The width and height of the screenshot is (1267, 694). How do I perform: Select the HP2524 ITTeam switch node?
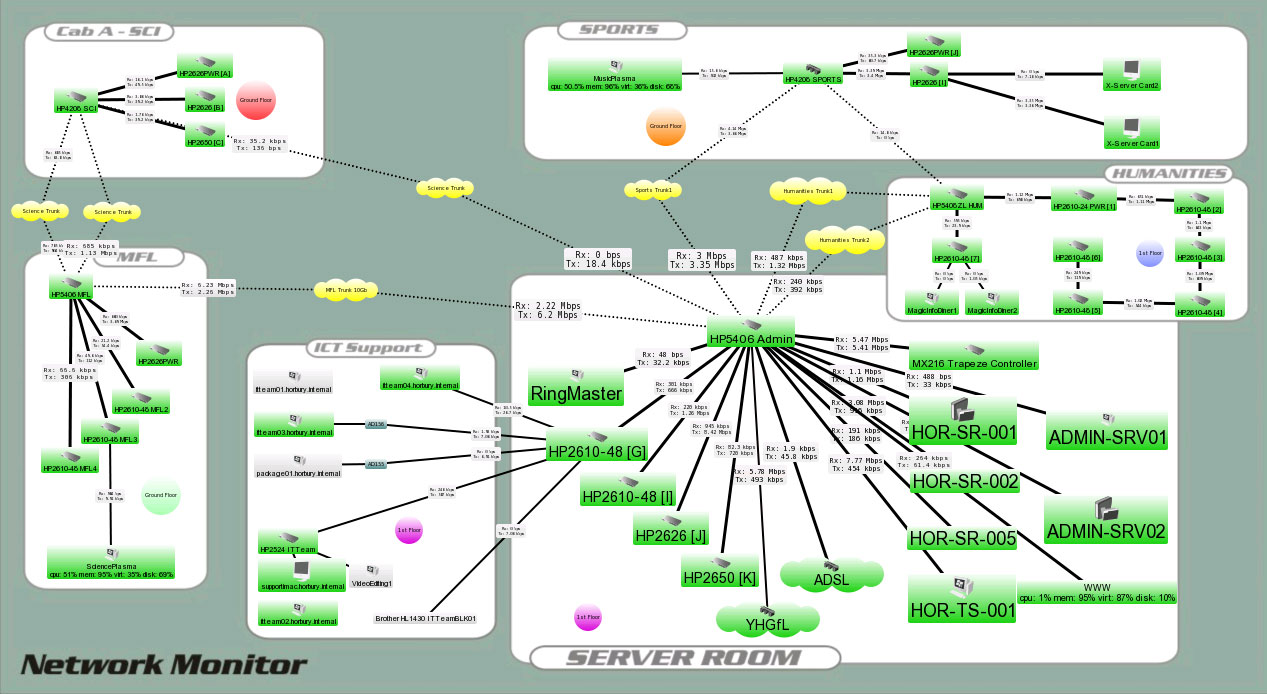tap(288, 542)
